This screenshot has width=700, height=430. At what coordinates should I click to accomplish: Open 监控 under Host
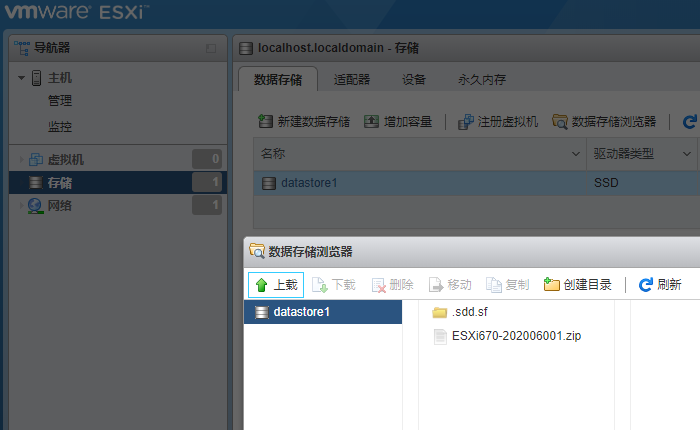tap(60, 127)
